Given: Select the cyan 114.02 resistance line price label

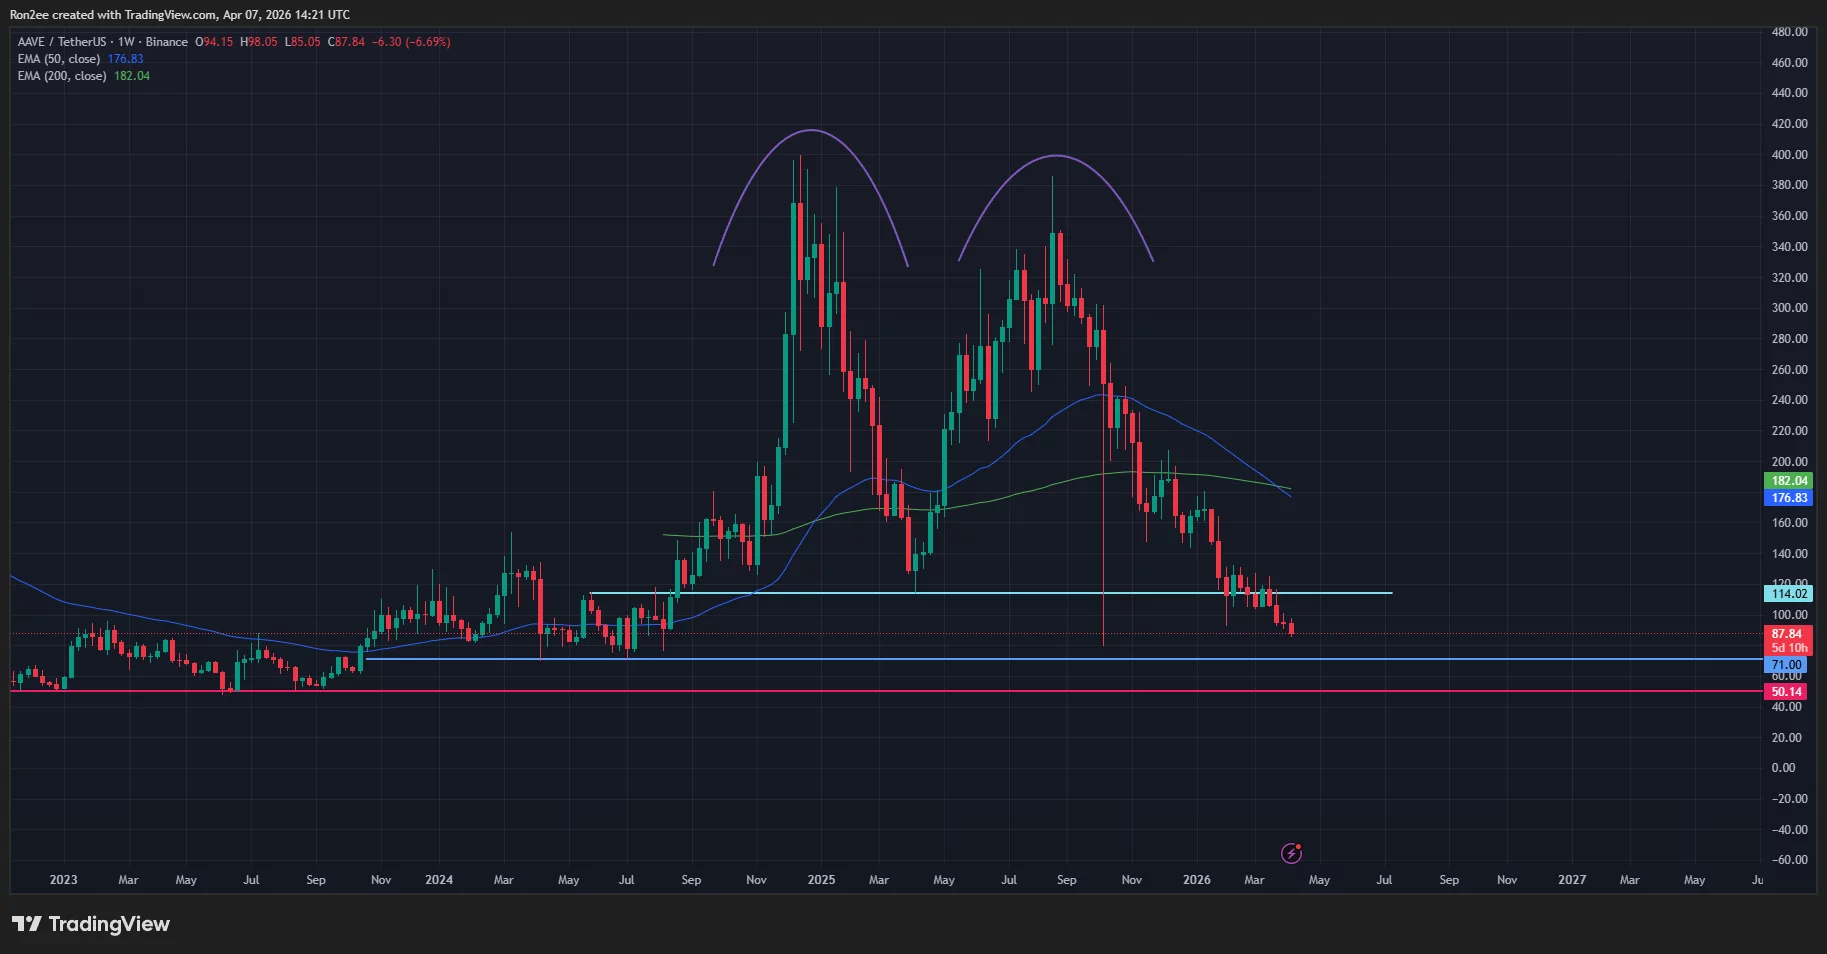Looking at the screenshot, I should 1789,593.
